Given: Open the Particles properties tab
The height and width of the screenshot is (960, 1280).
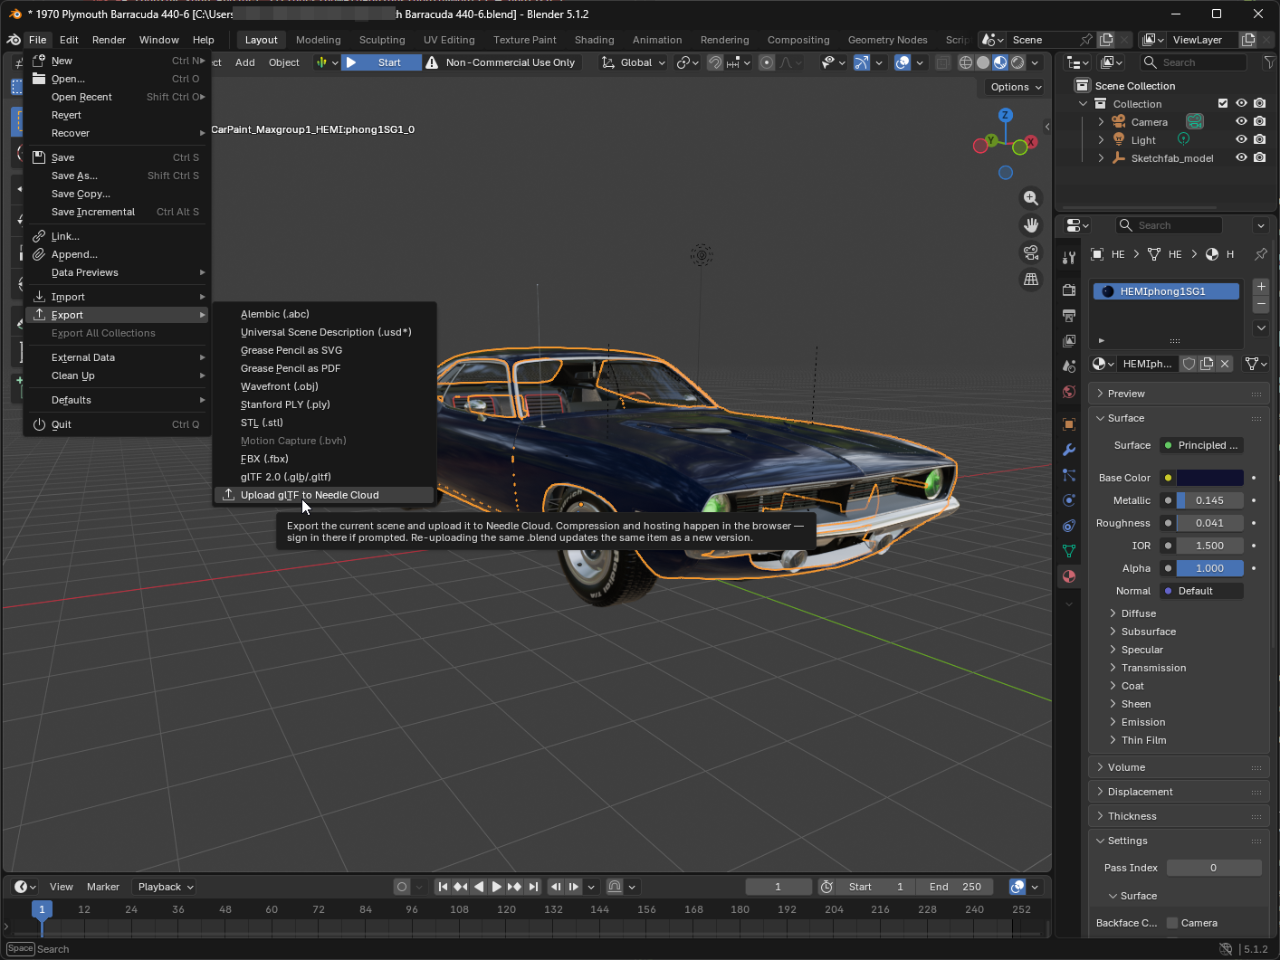Looking at the screenshot, I should pos(1069,475).
